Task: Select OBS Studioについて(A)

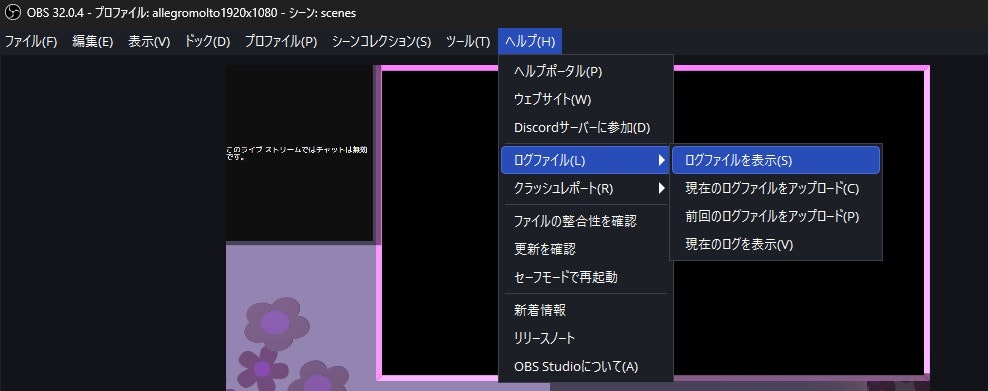Action: (x=585, y=366)
